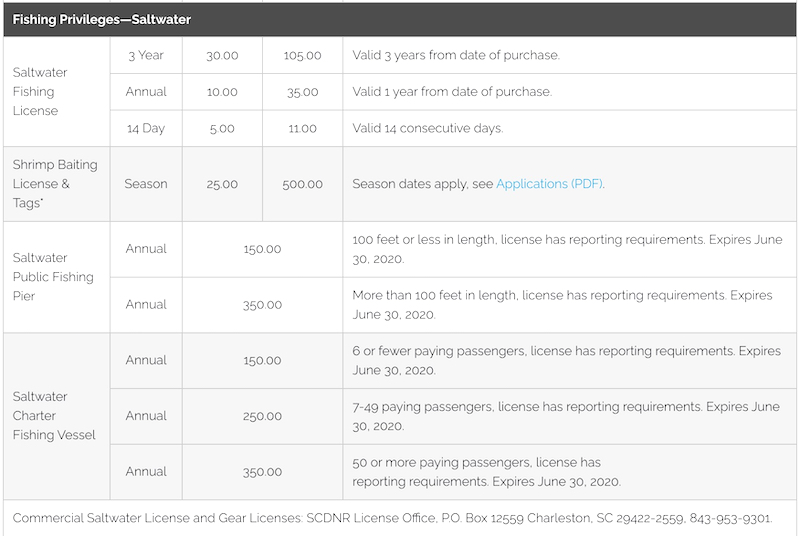Click the 30.00 price cell
This screenshot has width=800, height=536.
point(222,55)
